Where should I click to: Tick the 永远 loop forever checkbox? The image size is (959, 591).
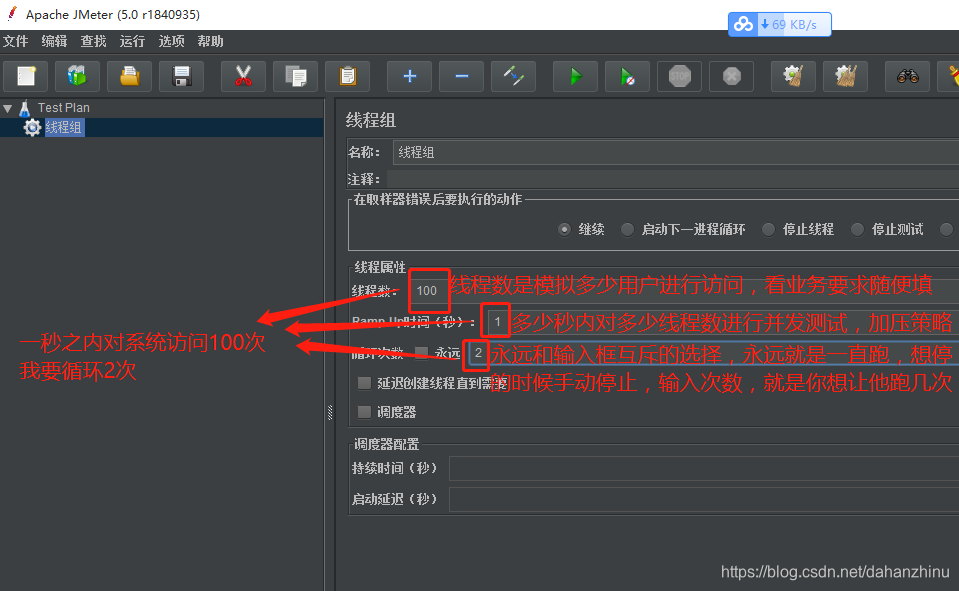(421, 352)
